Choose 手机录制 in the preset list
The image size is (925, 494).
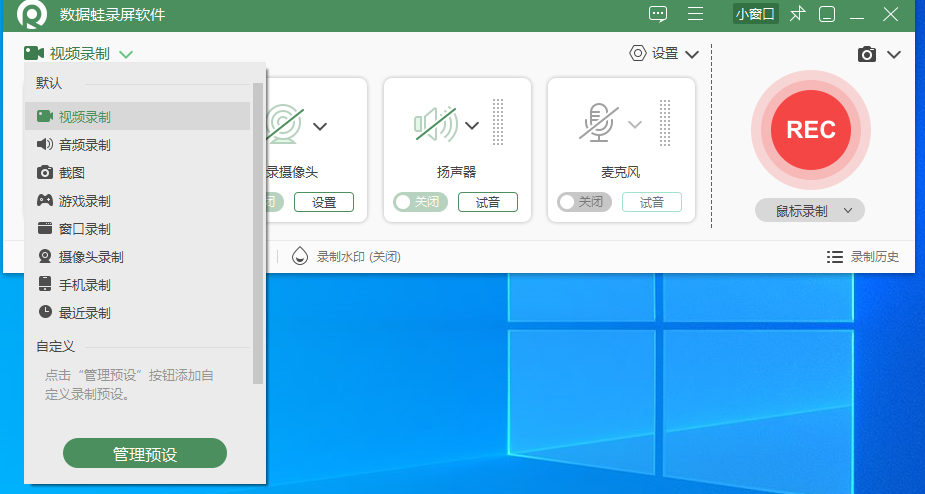click(x=137, y=284)
